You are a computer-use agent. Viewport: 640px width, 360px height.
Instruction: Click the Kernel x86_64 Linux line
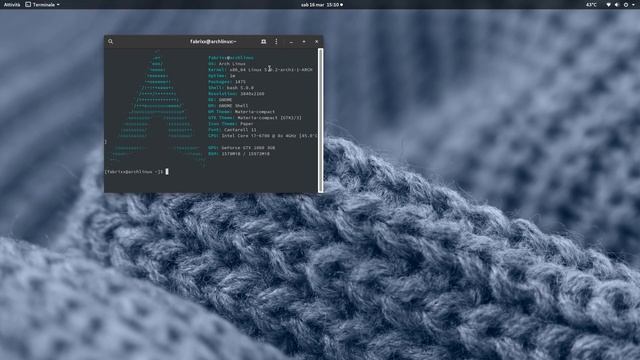260,70
